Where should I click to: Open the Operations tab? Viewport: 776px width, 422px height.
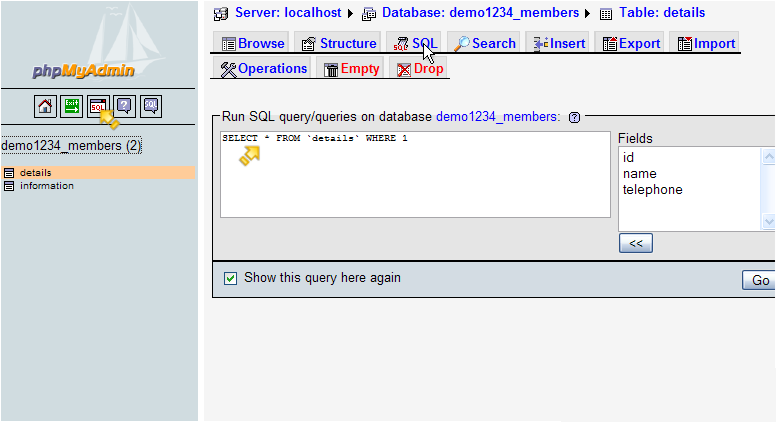tap(263, 68)
